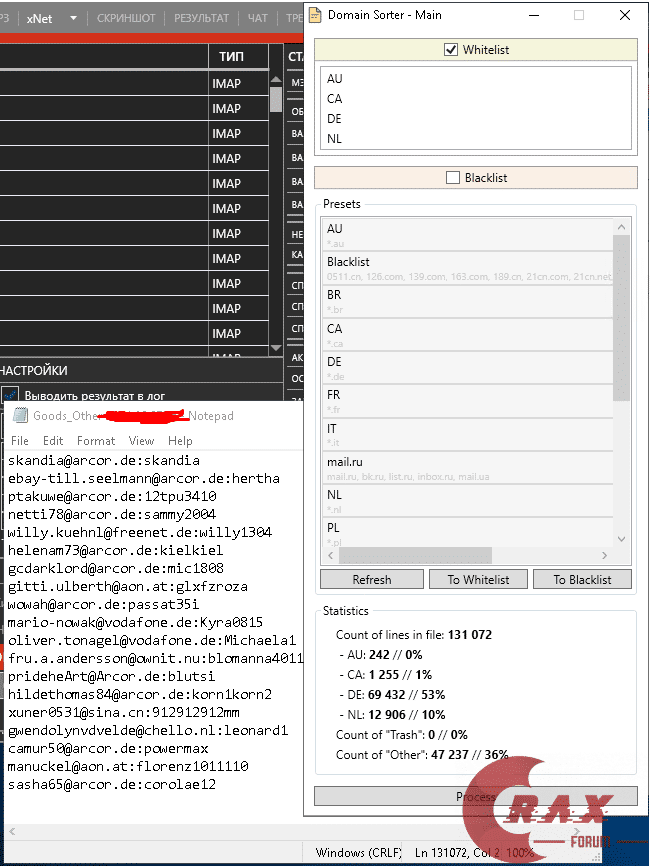
Task: Toggle the Whitelist checkbox
Action: (451, 50)
